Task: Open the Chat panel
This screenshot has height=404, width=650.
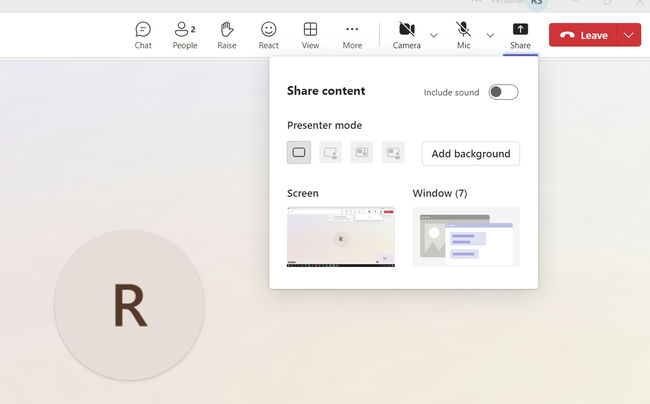Action: [x=143, y=35]
